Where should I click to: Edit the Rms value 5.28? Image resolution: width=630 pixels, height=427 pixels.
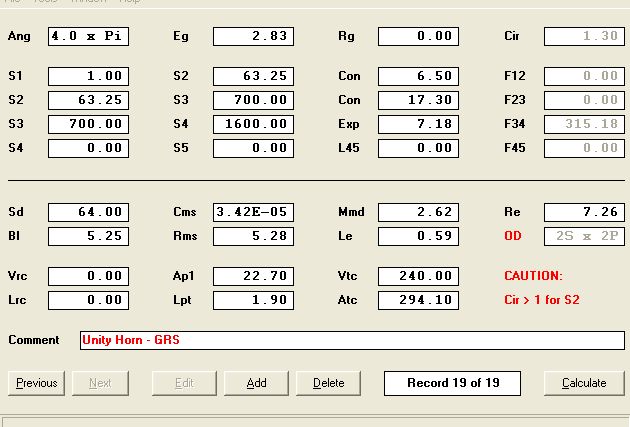254,237
